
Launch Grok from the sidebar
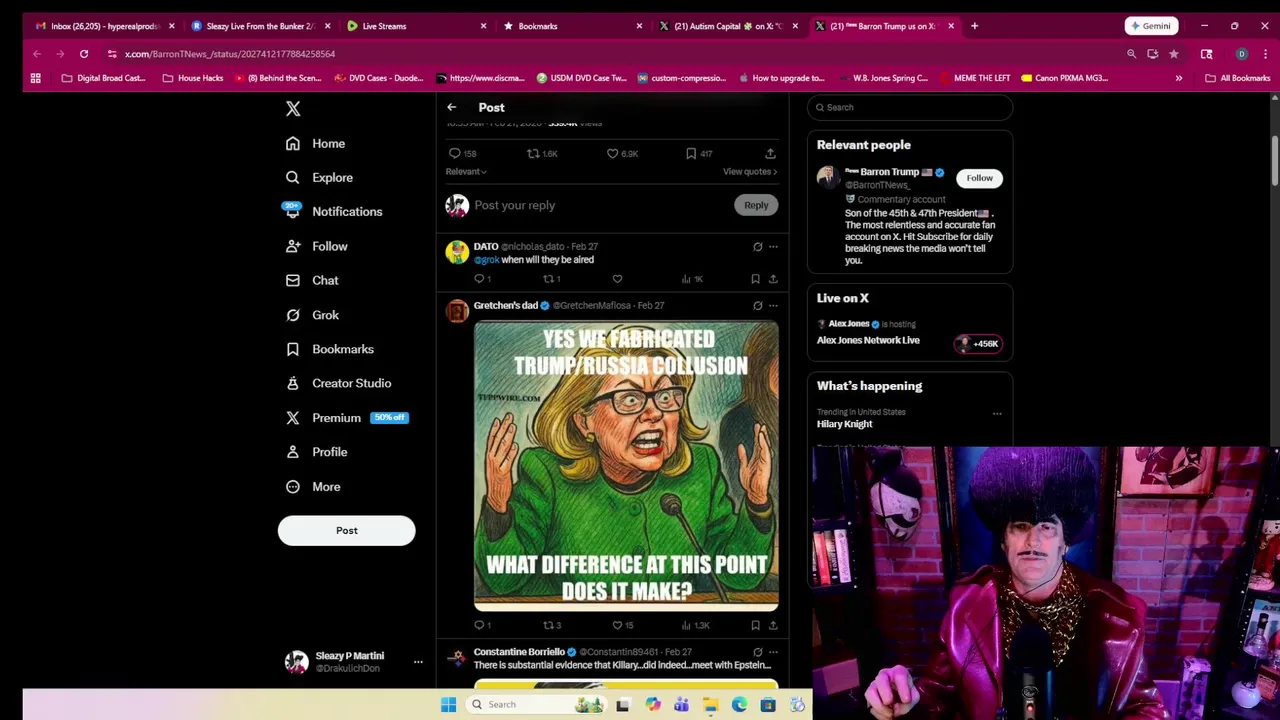coord(312,315)
